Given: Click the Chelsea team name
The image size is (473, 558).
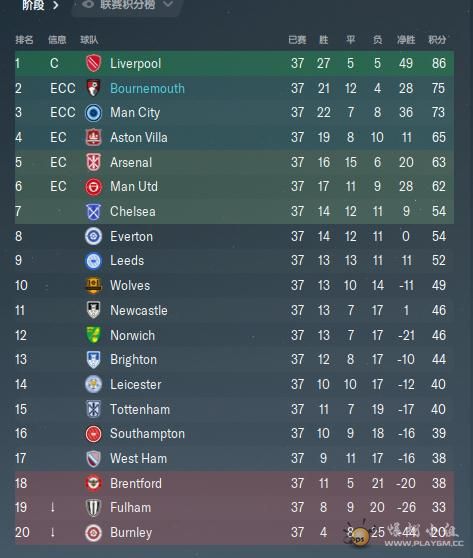Looking at the screenshot, I should (133, 211).
